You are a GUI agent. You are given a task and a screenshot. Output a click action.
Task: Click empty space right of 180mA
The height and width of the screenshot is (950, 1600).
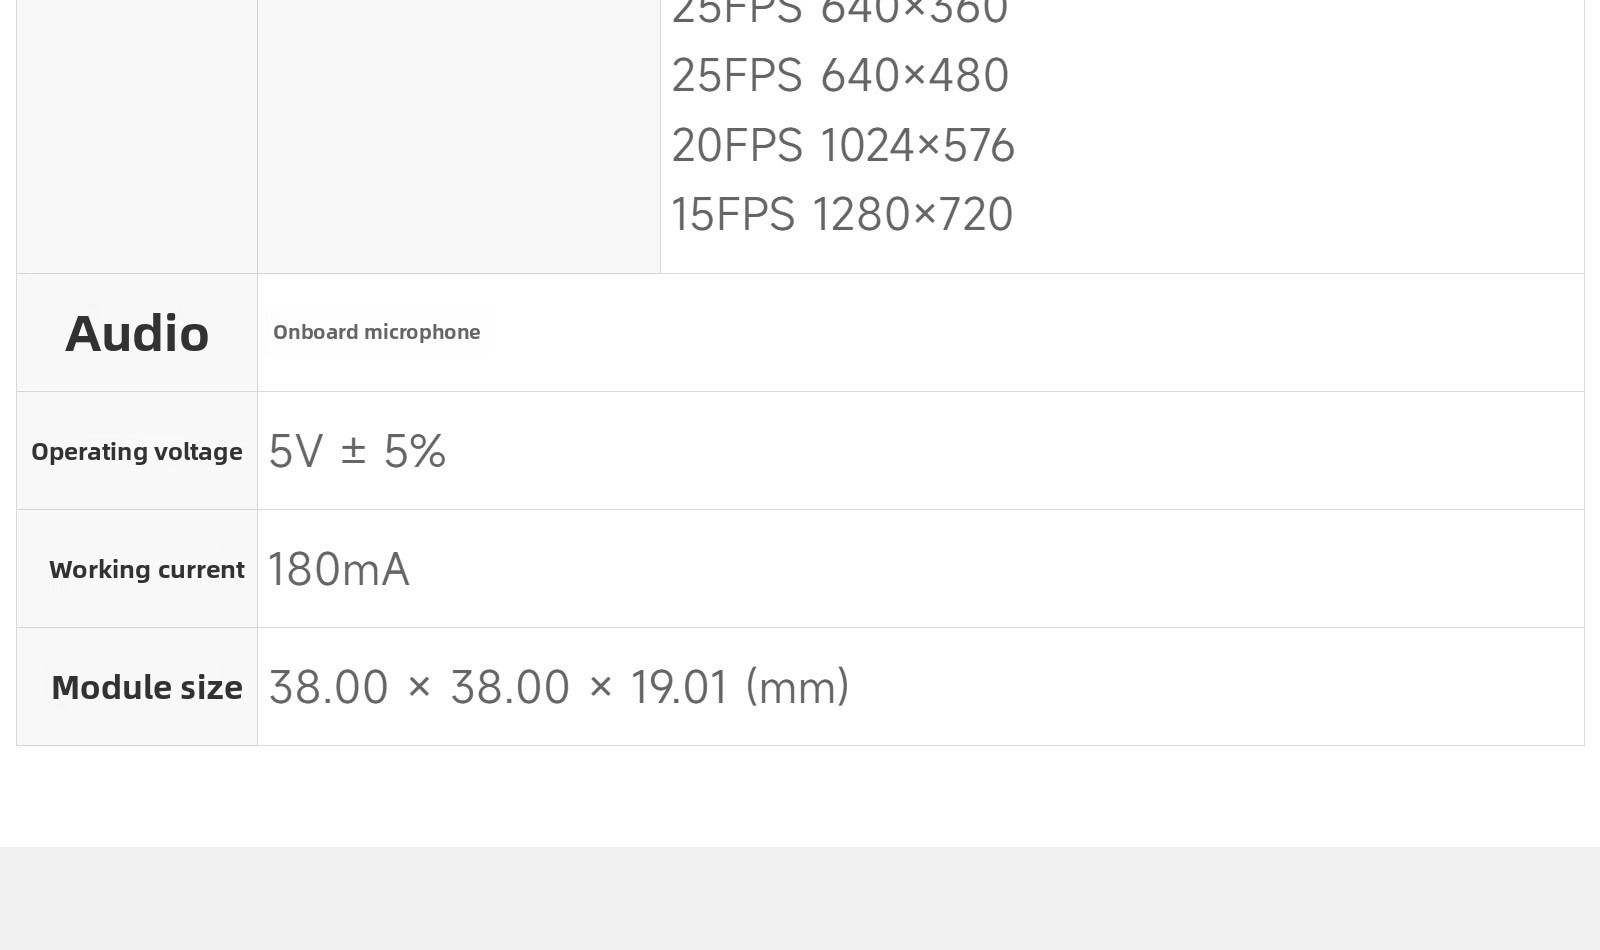pos(995,569)
